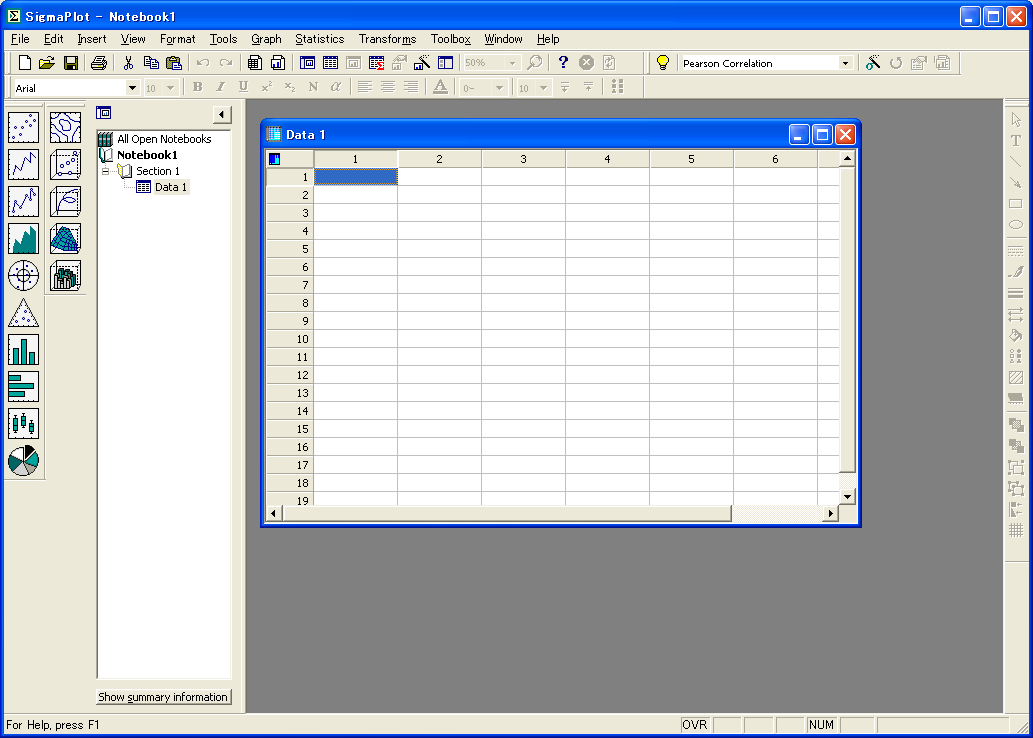Select the 3D Line Plot icon

point(65,202)
